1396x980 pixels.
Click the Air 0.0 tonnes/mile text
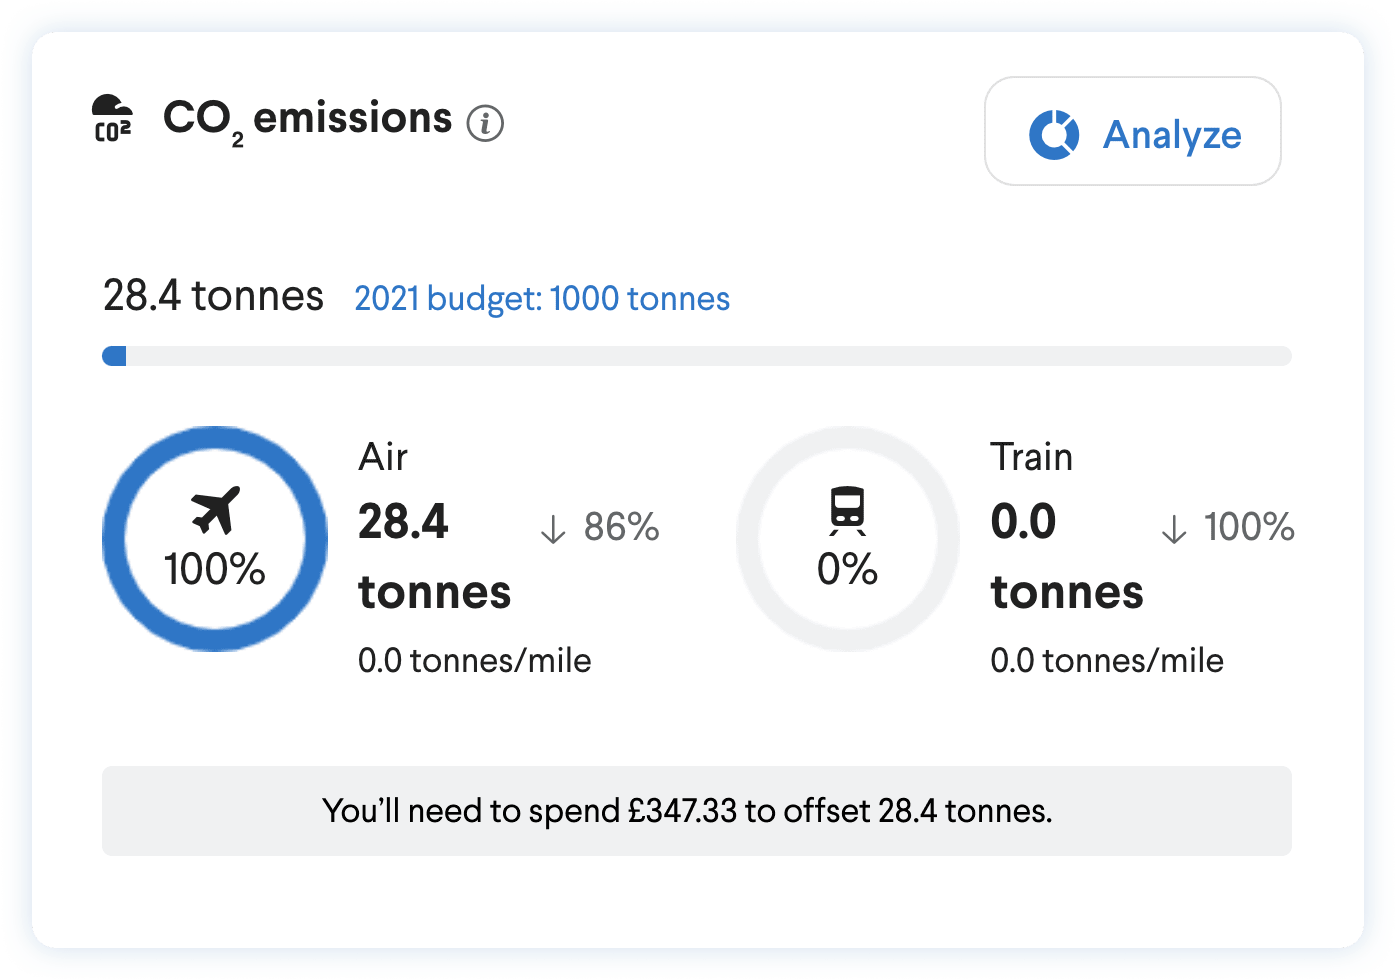click(475, 661)
